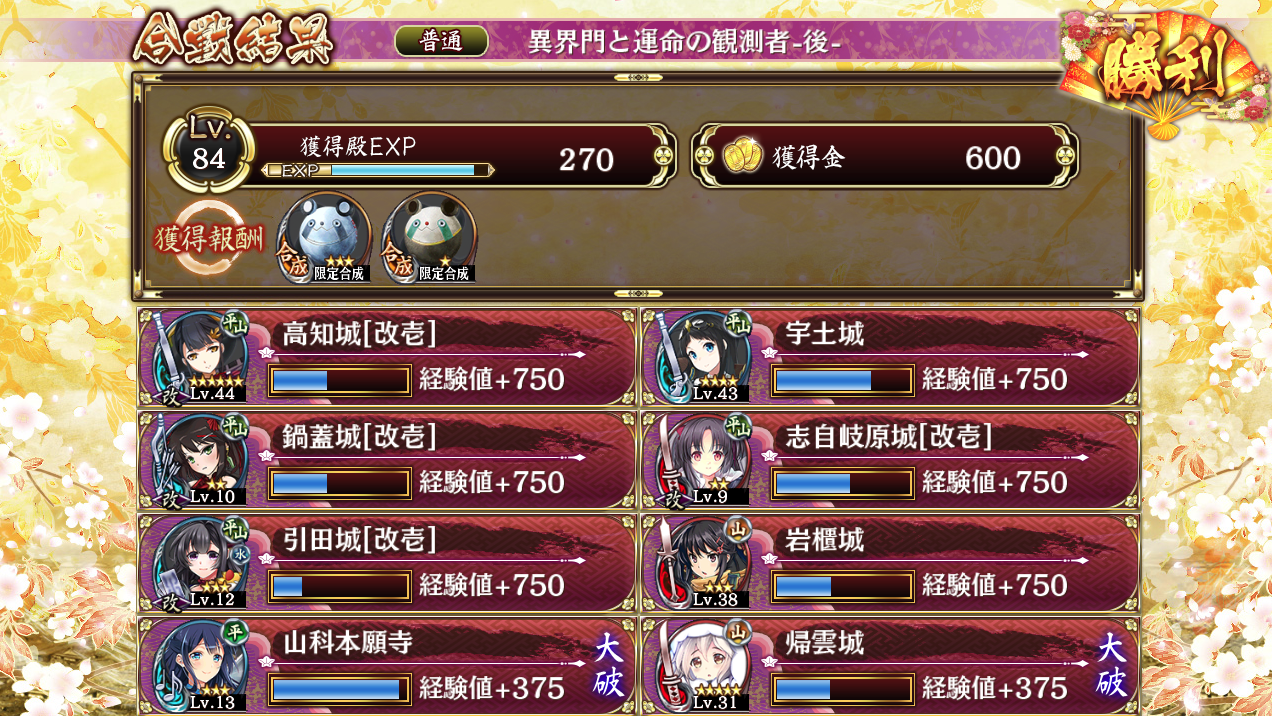Click the 鍋蓋城[改壱] character portrait
Screen dimensions: 1272x716
click(x=197, y=460)
